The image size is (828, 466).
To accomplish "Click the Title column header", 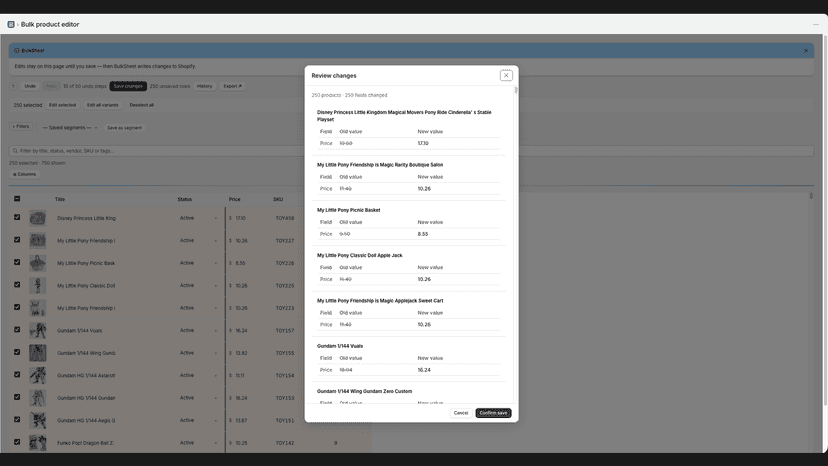I will coord(60,200).
